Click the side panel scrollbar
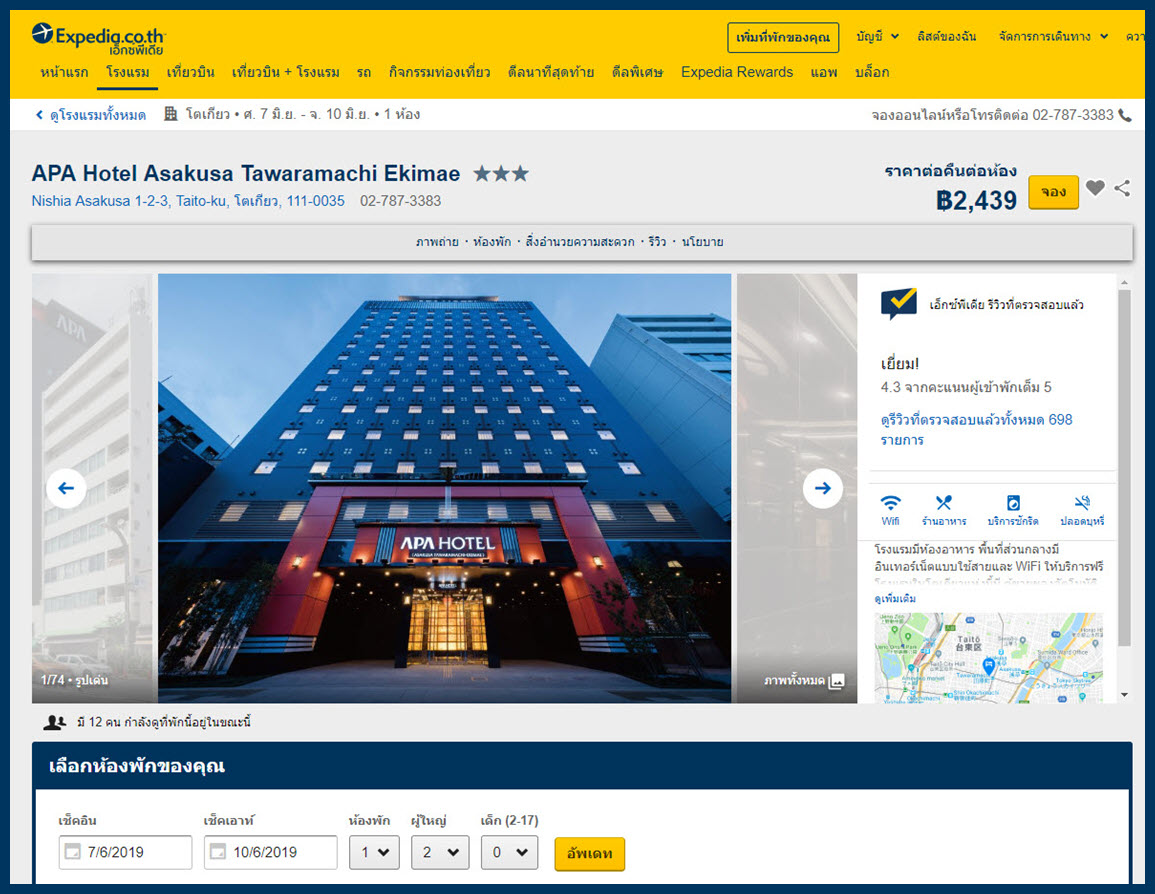 [x=1124, y=468]
